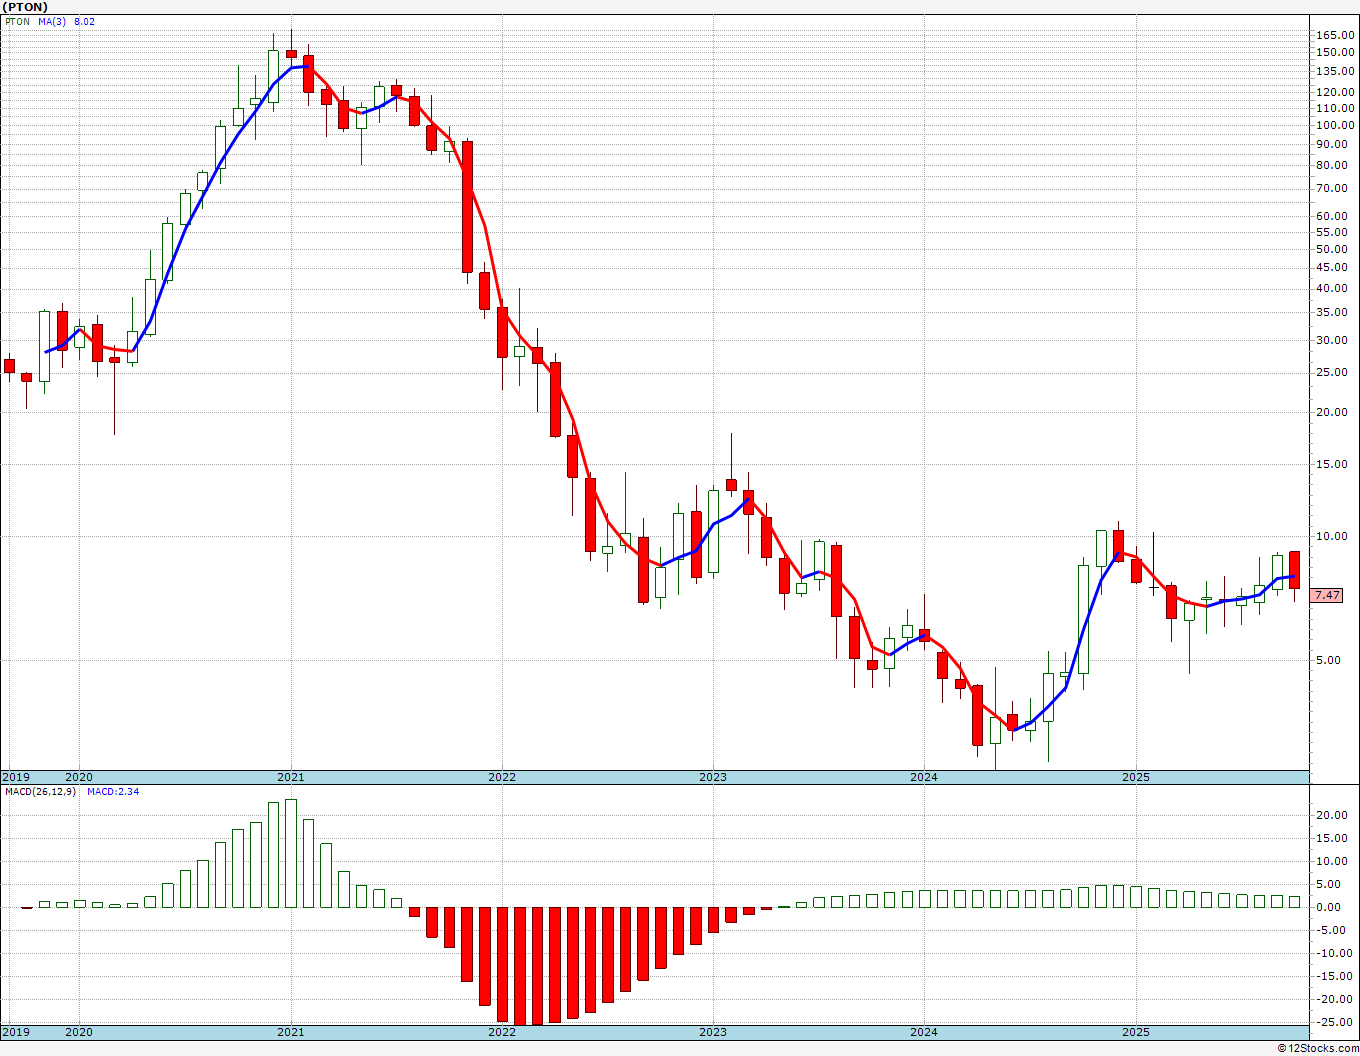The height and width of the screenshot is (1056, 1360).
Task: Click the 20.00 MACD axis label
Action: [1331, 815]
